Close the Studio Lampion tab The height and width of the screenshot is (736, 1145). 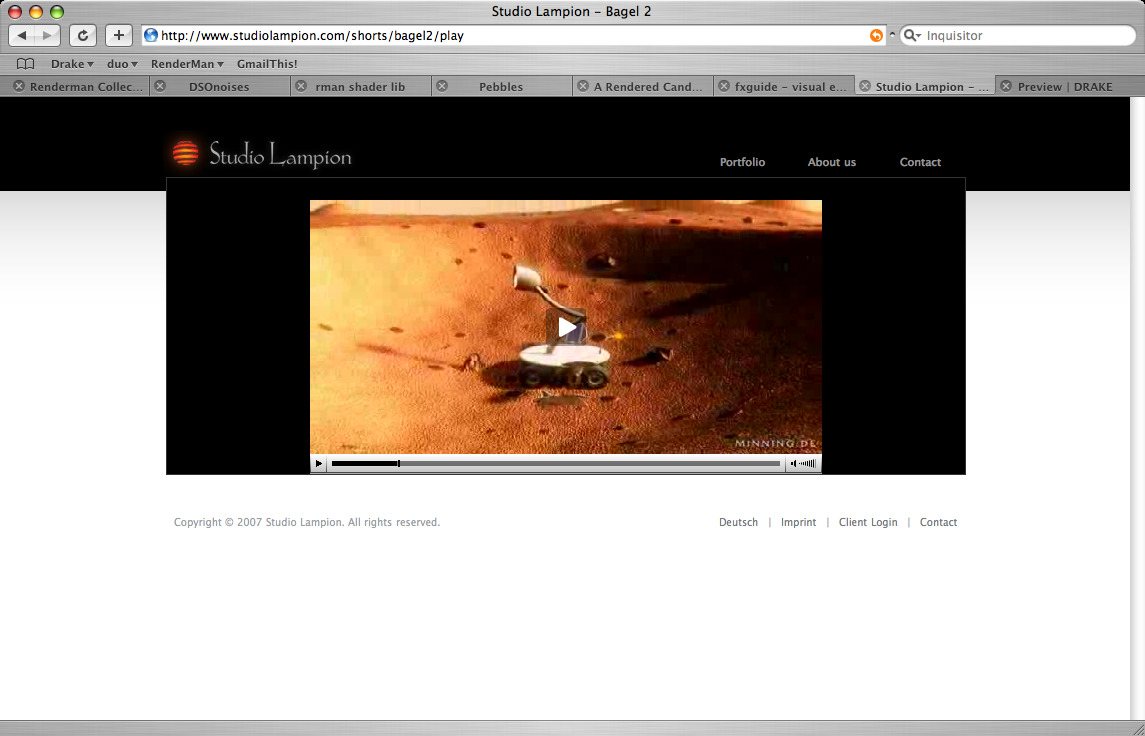pos(865,86)
